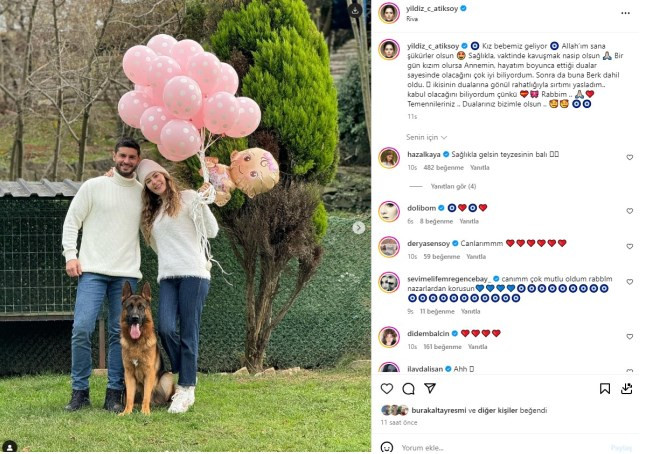Open the comment bubble icon
The height and width of the screenshot is (454, 651).
(408, 388)
